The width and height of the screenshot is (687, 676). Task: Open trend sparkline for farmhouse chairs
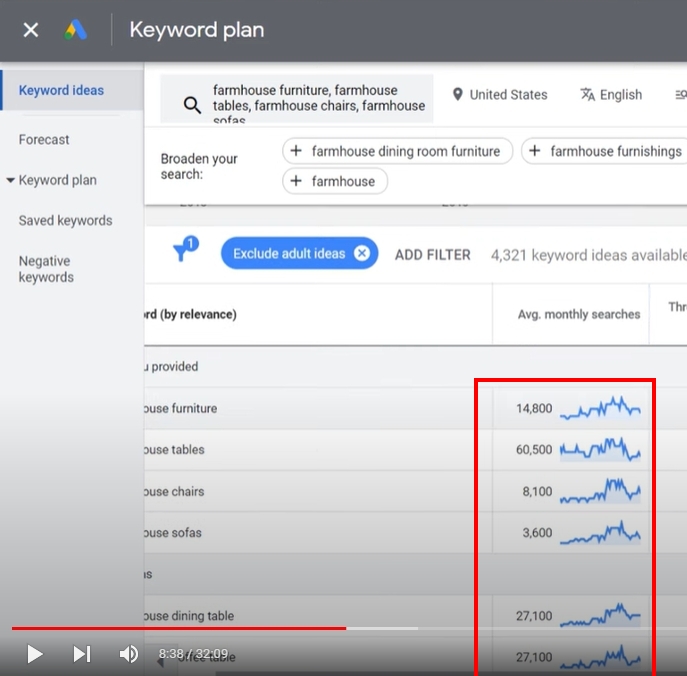point(600,491)
